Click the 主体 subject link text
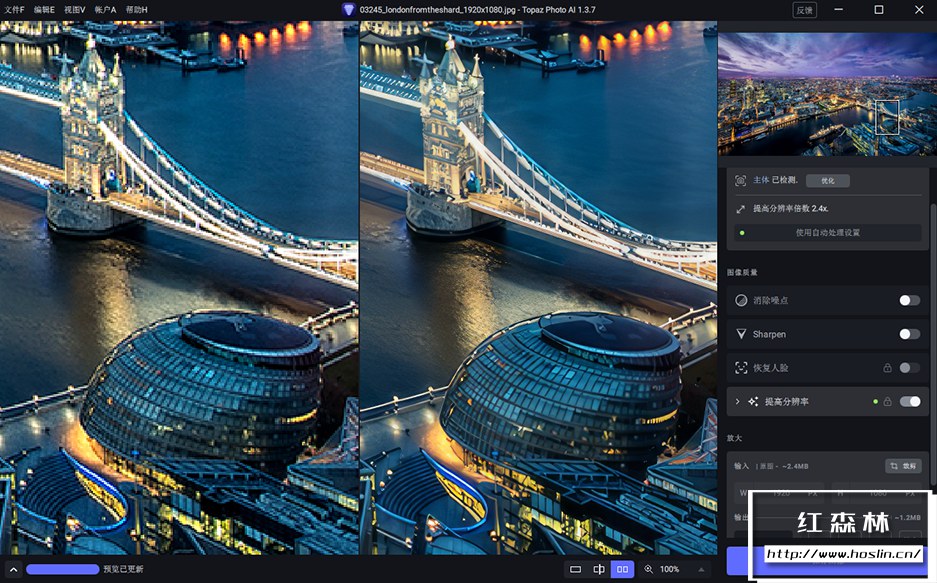937x583 pixels. click(761, 180)
